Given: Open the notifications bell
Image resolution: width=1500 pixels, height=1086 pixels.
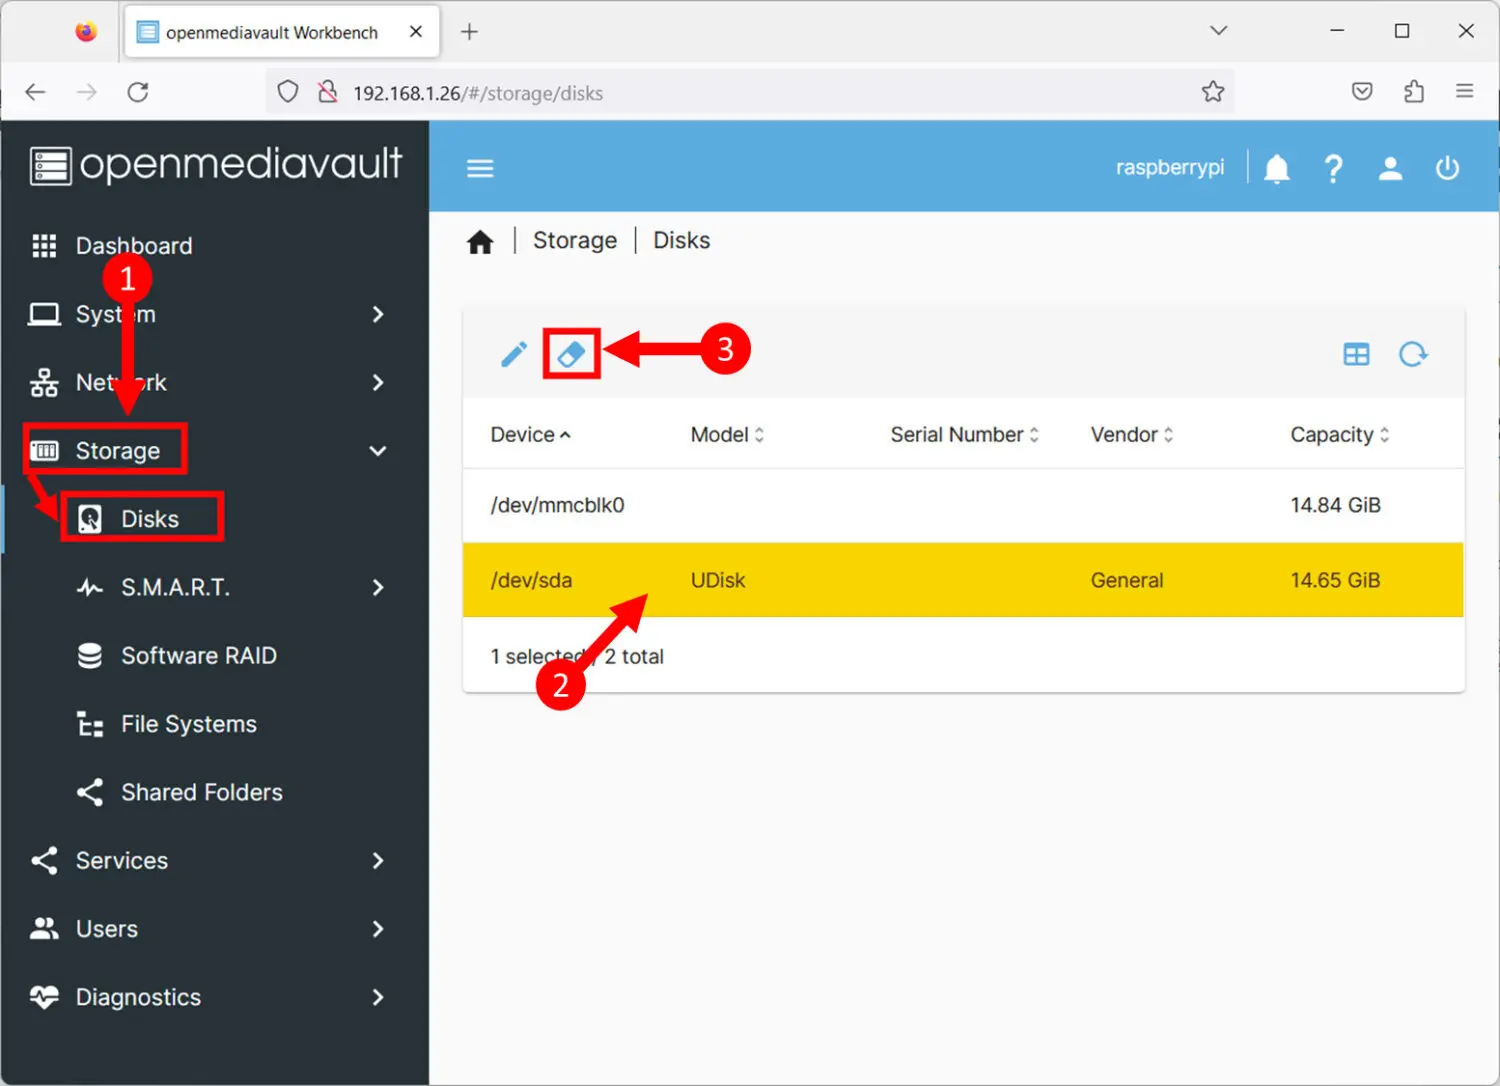Looking at the screenshot, I should pyautogui.click(x=1276, y=168).
